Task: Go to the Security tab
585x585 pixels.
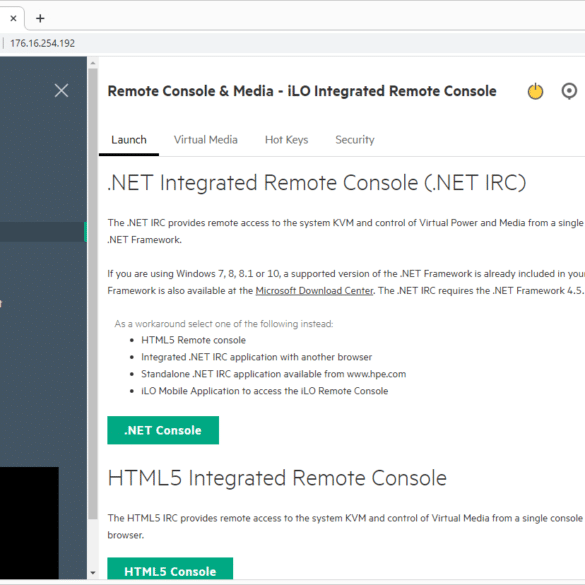Action: pos(355,140)
